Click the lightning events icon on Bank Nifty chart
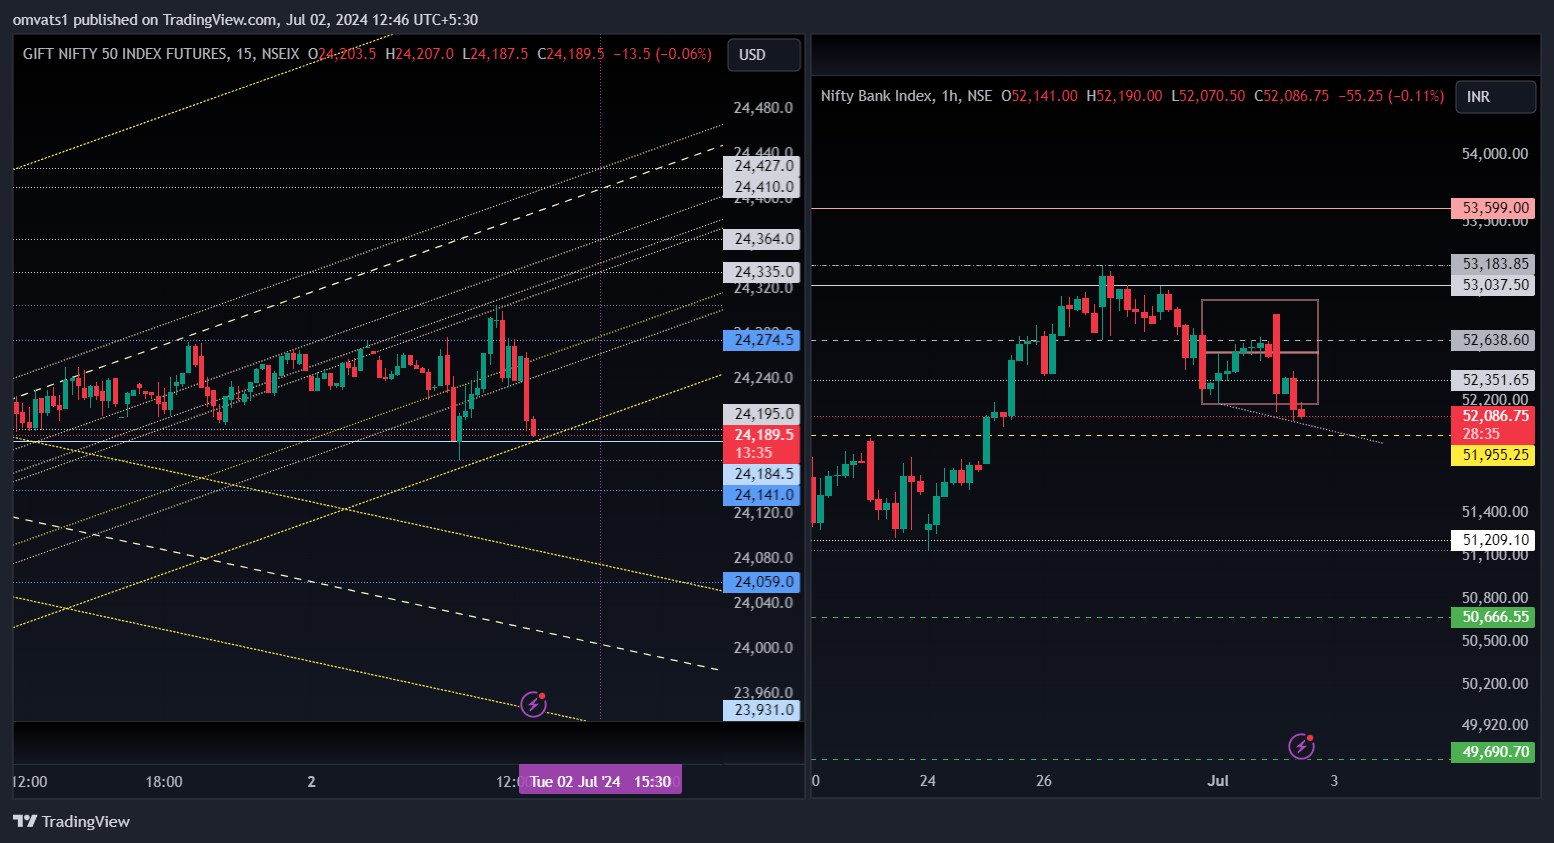The image size is (1554, 843). point(1301,746)
